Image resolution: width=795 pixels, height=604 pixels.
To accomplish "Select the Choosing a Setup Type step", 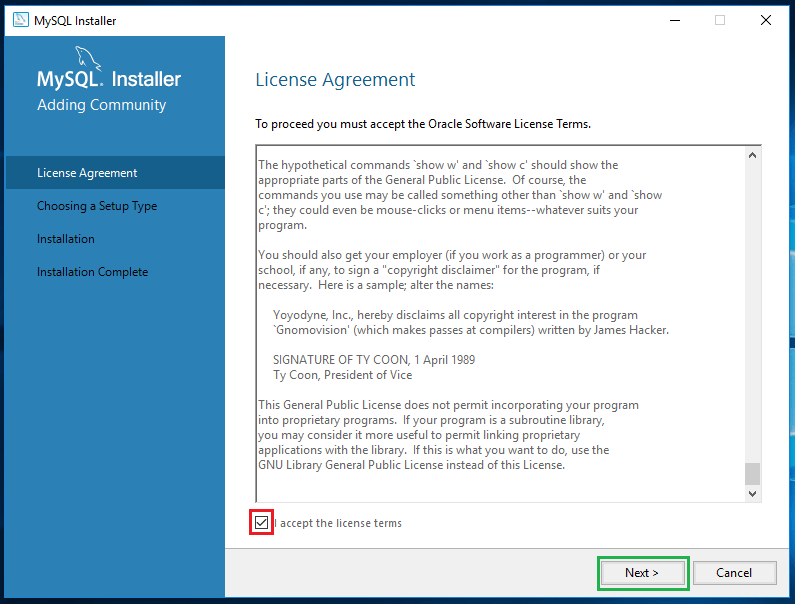I will [97, 206].
